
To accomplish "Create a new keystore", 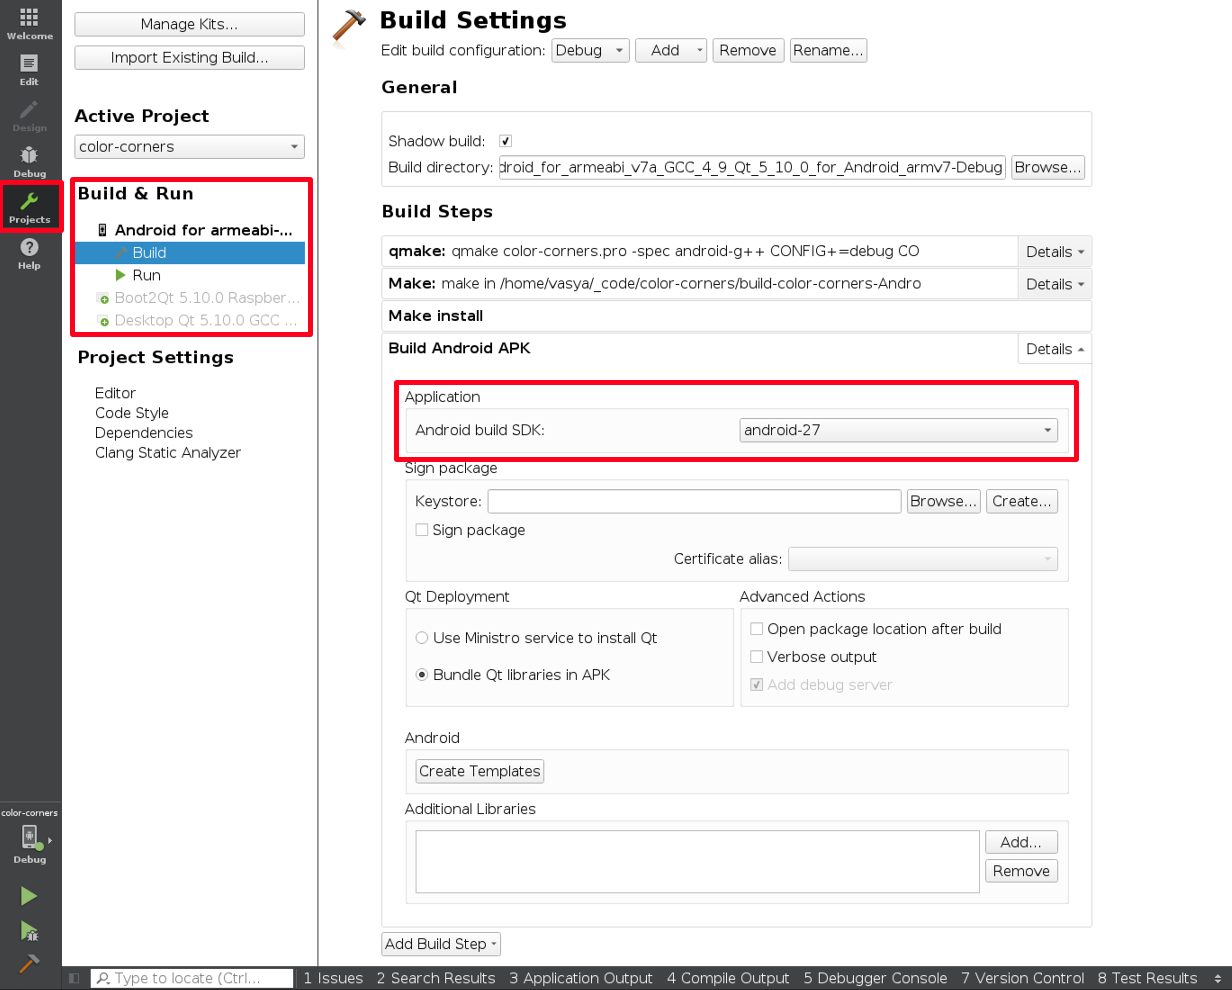I will 1022,501.
